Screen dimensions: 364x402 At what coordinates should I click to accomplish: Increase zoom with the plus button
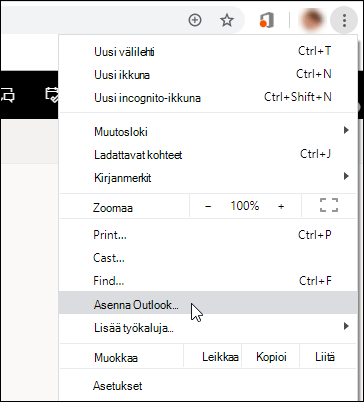(281, 206)
